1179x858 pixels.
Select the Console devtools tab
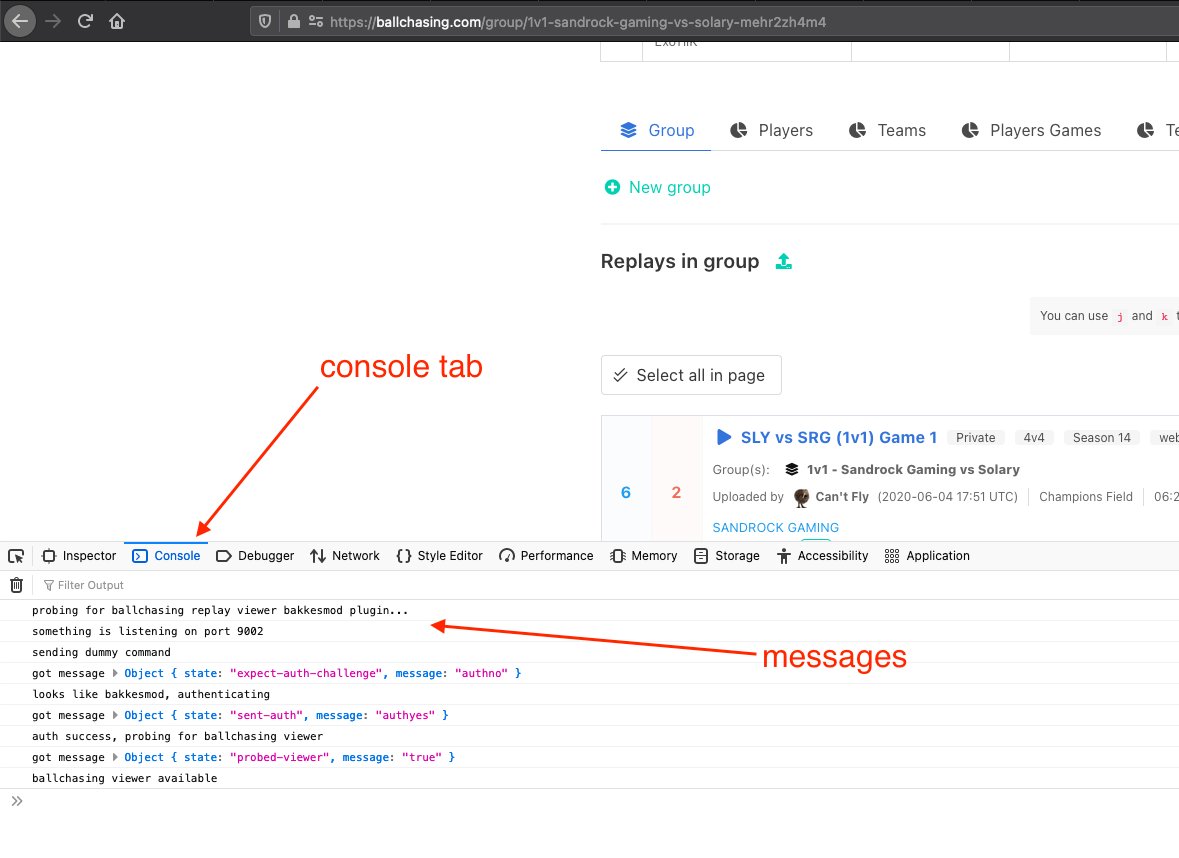[x=166, y=556]
